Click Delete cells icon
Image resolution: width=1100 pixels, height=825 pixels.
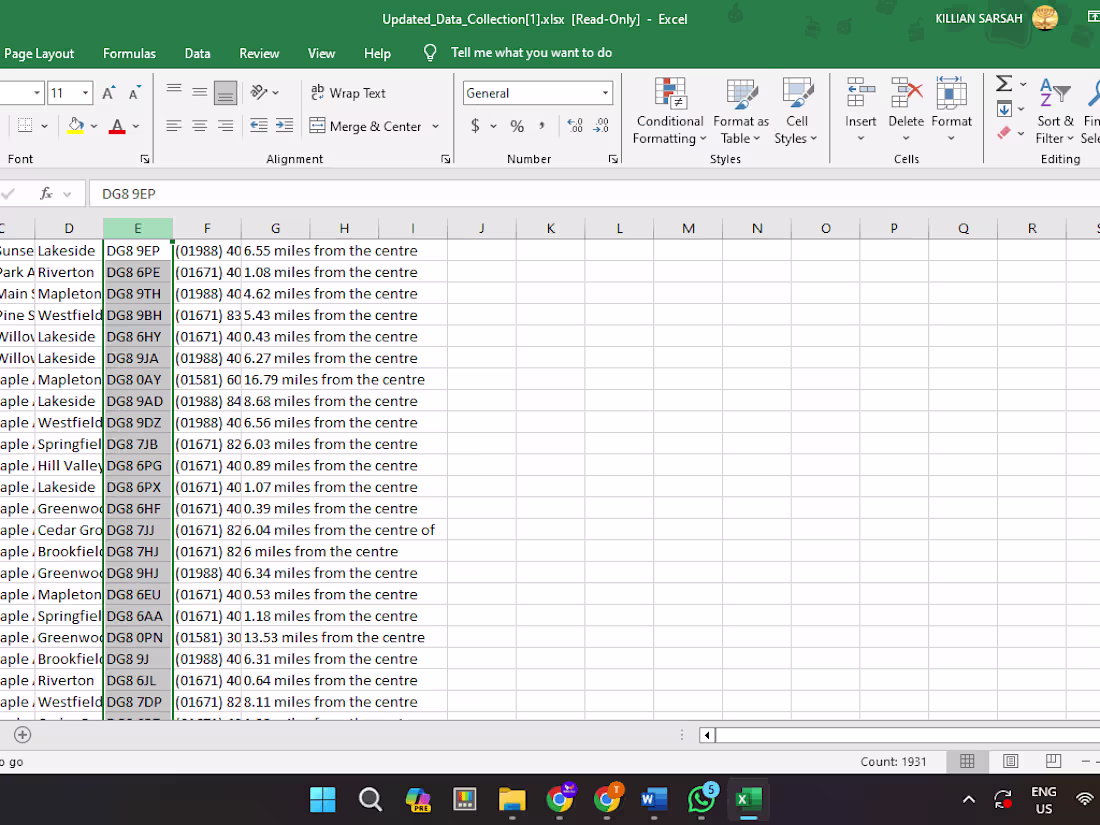906,93
